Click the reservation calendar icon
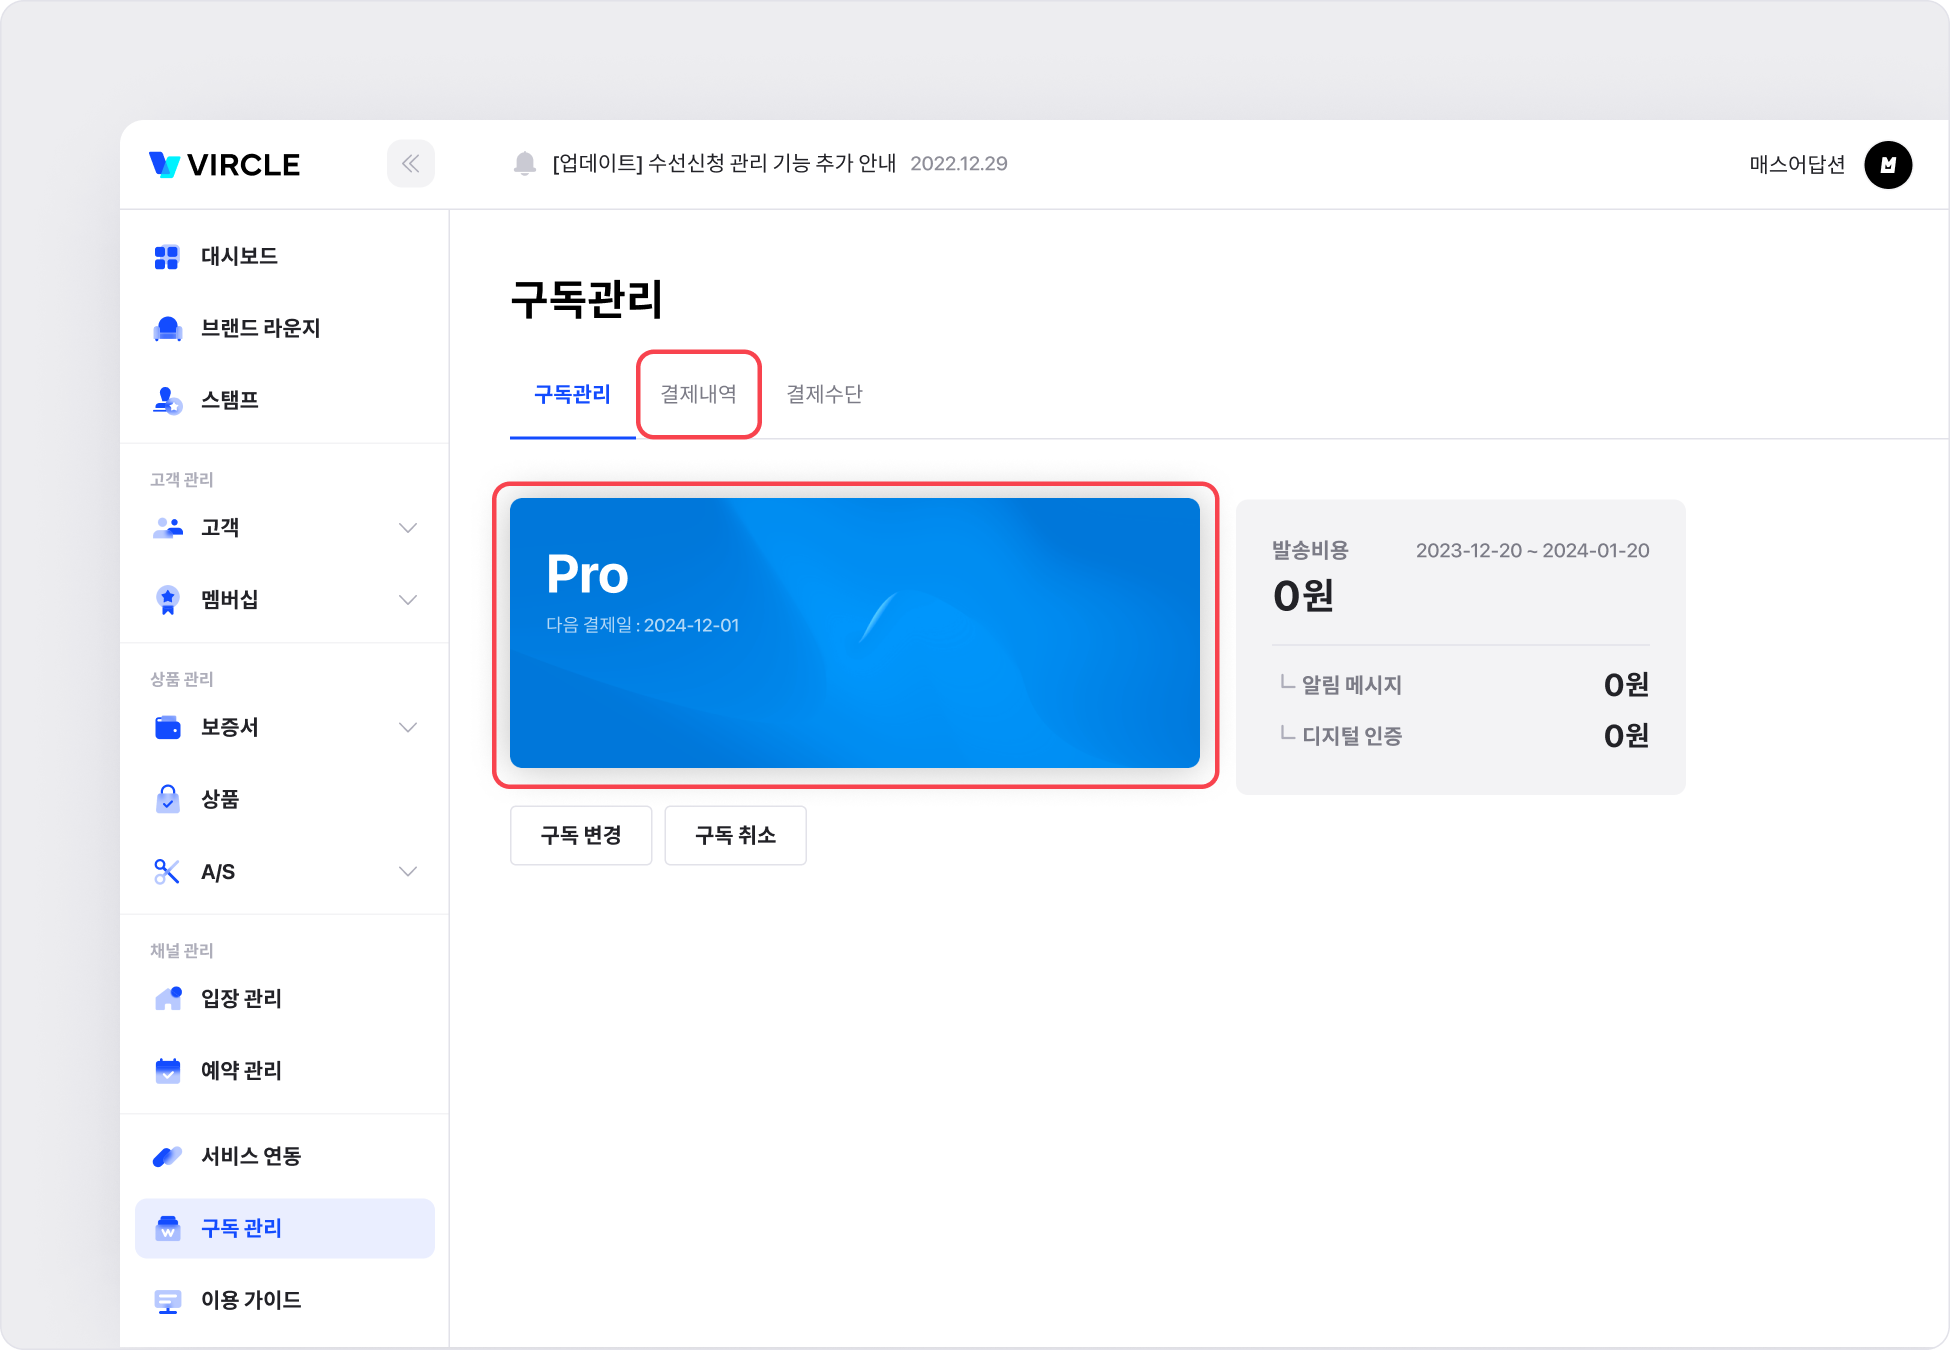Screen dimensions: 1950x1350 point(167,1071)
